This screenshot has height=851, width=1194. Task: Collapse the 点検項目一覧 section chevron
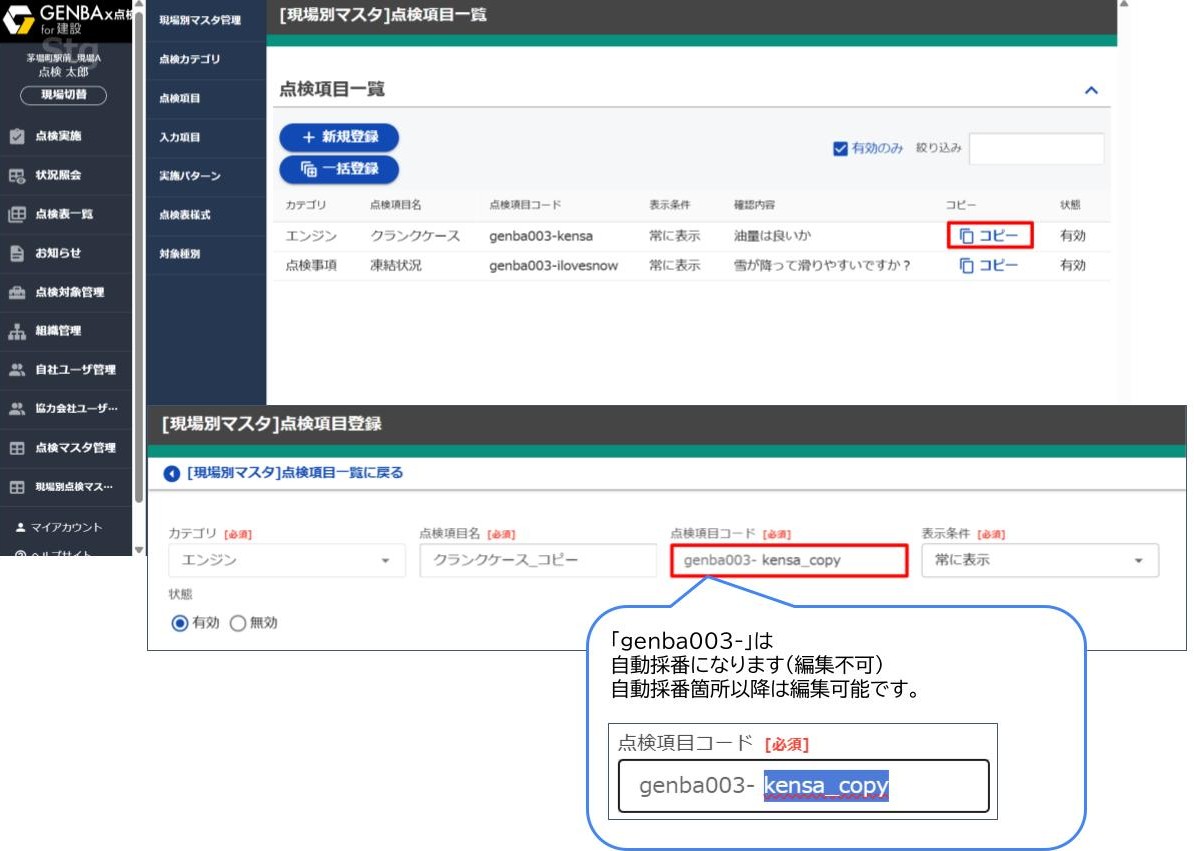coord(1091,90)
